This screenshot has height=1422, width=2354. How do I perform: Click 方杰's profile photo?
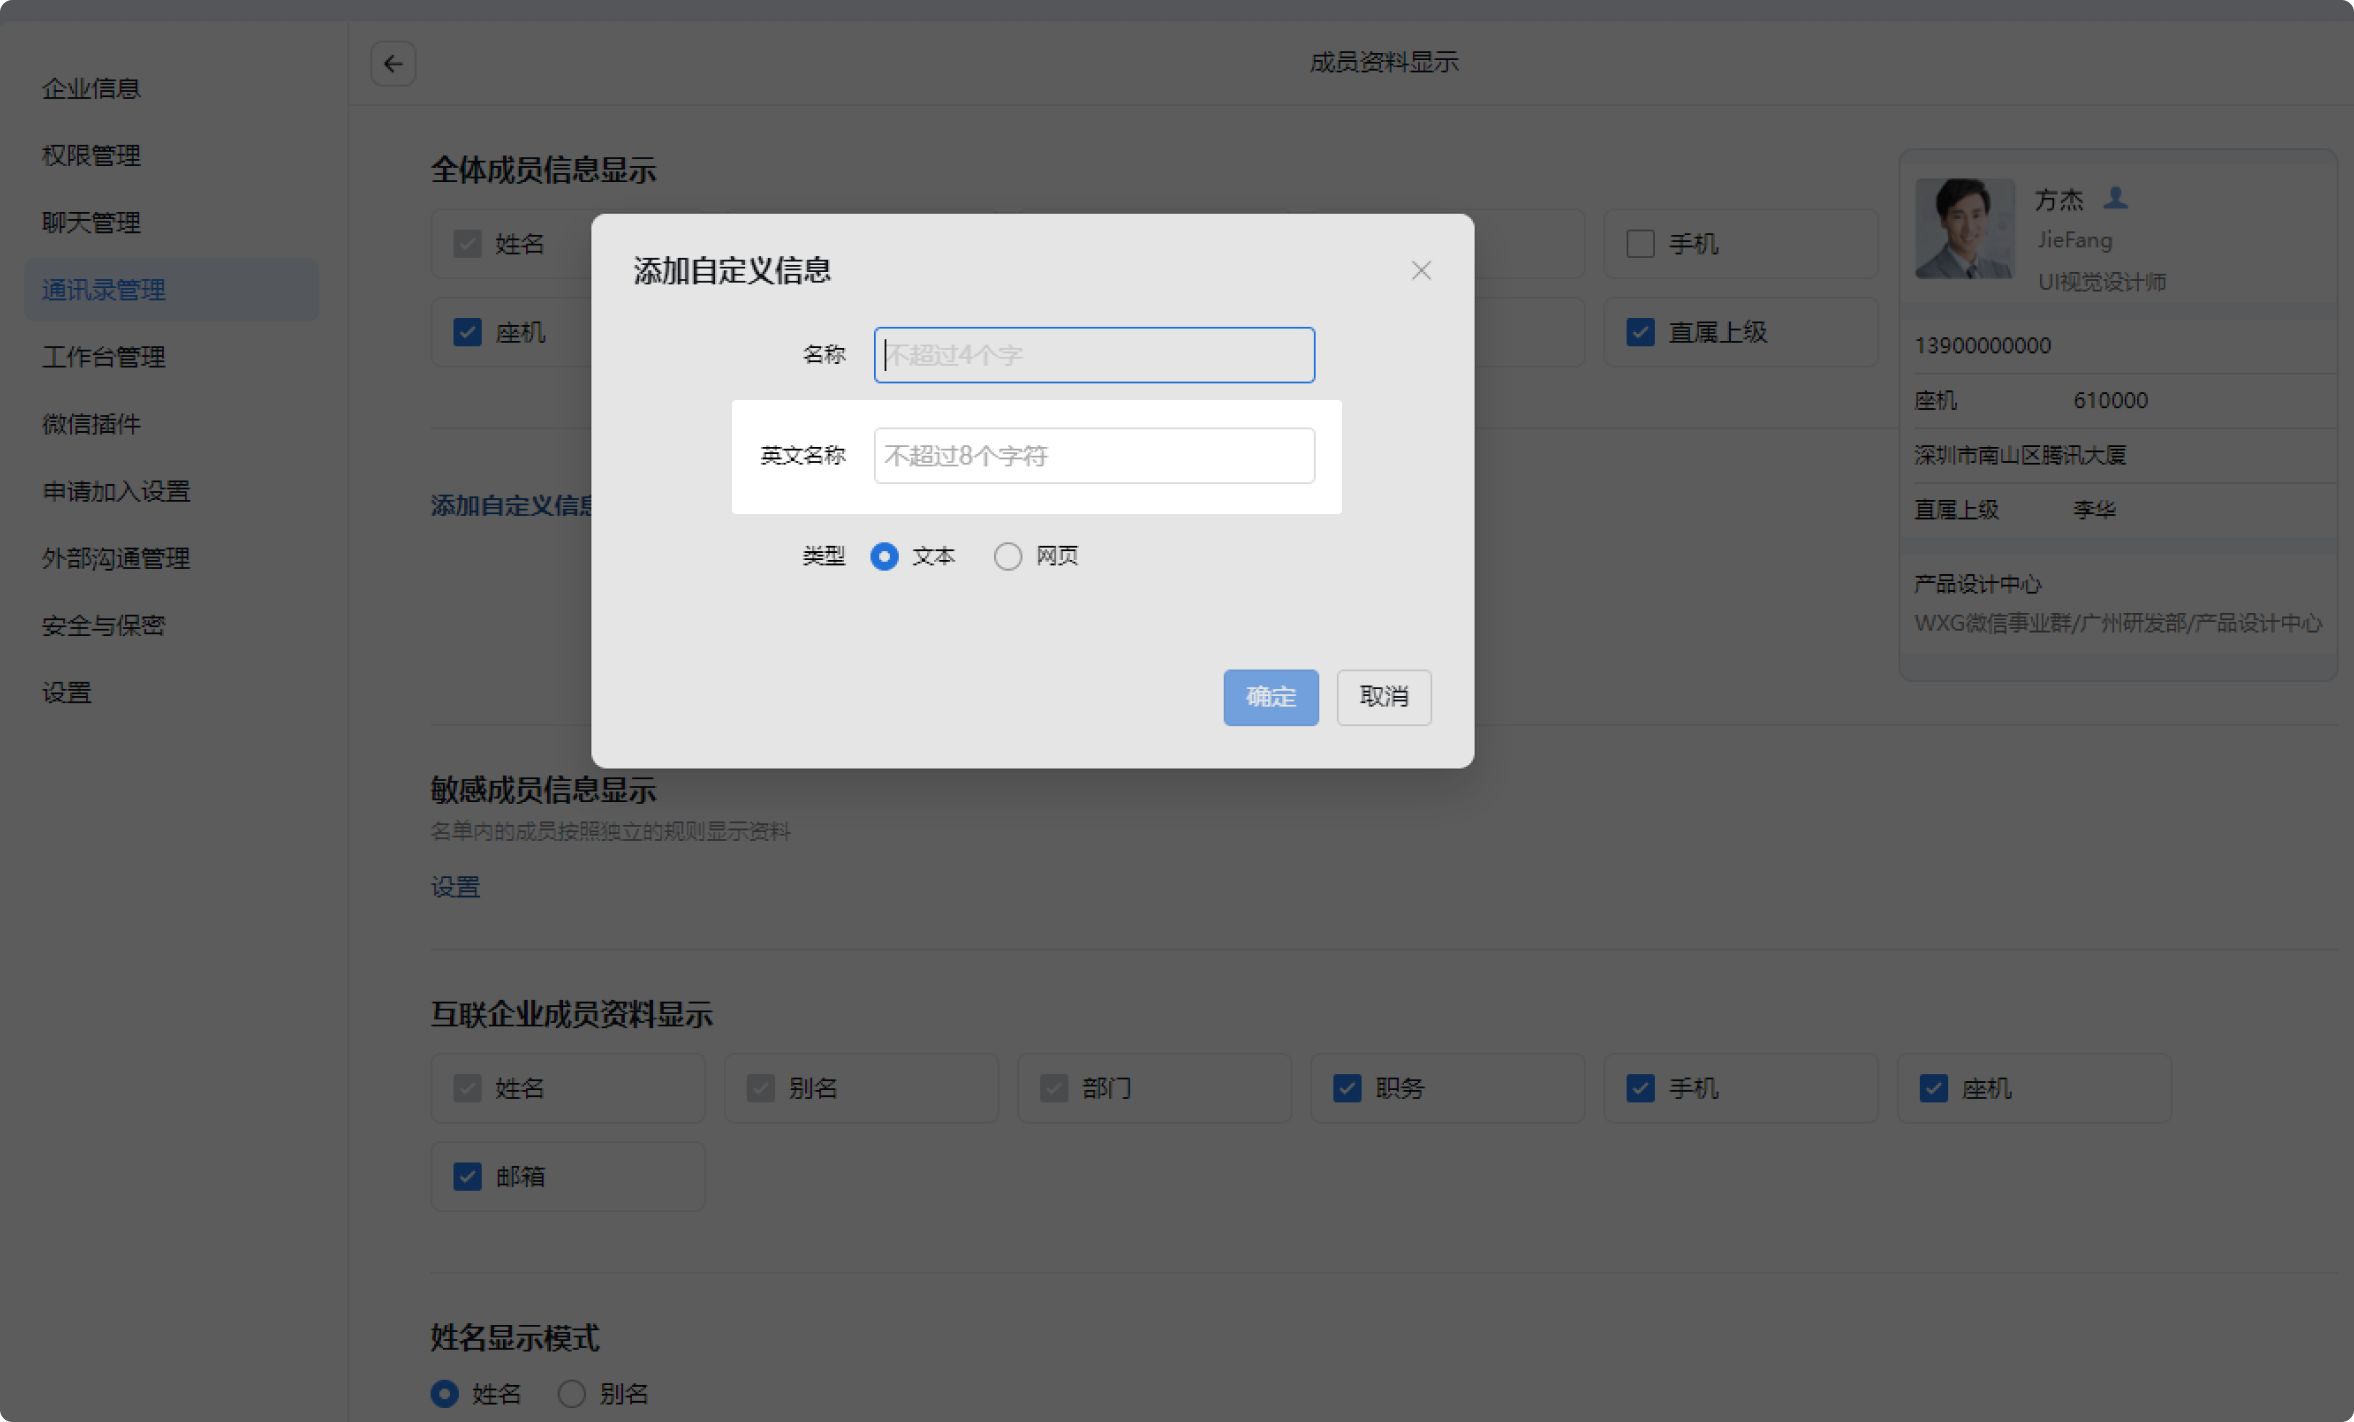1964,228
